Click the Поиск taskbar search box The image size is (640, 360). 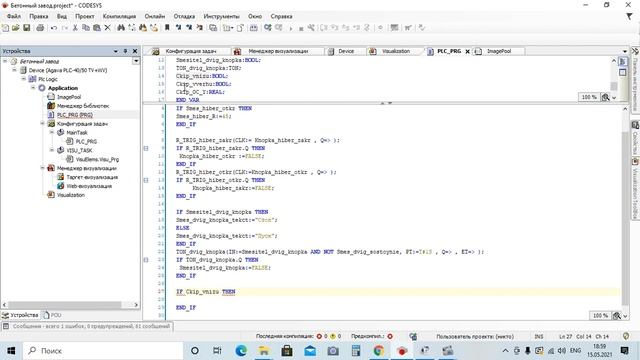pyautogui.click(x=104, y=351)
